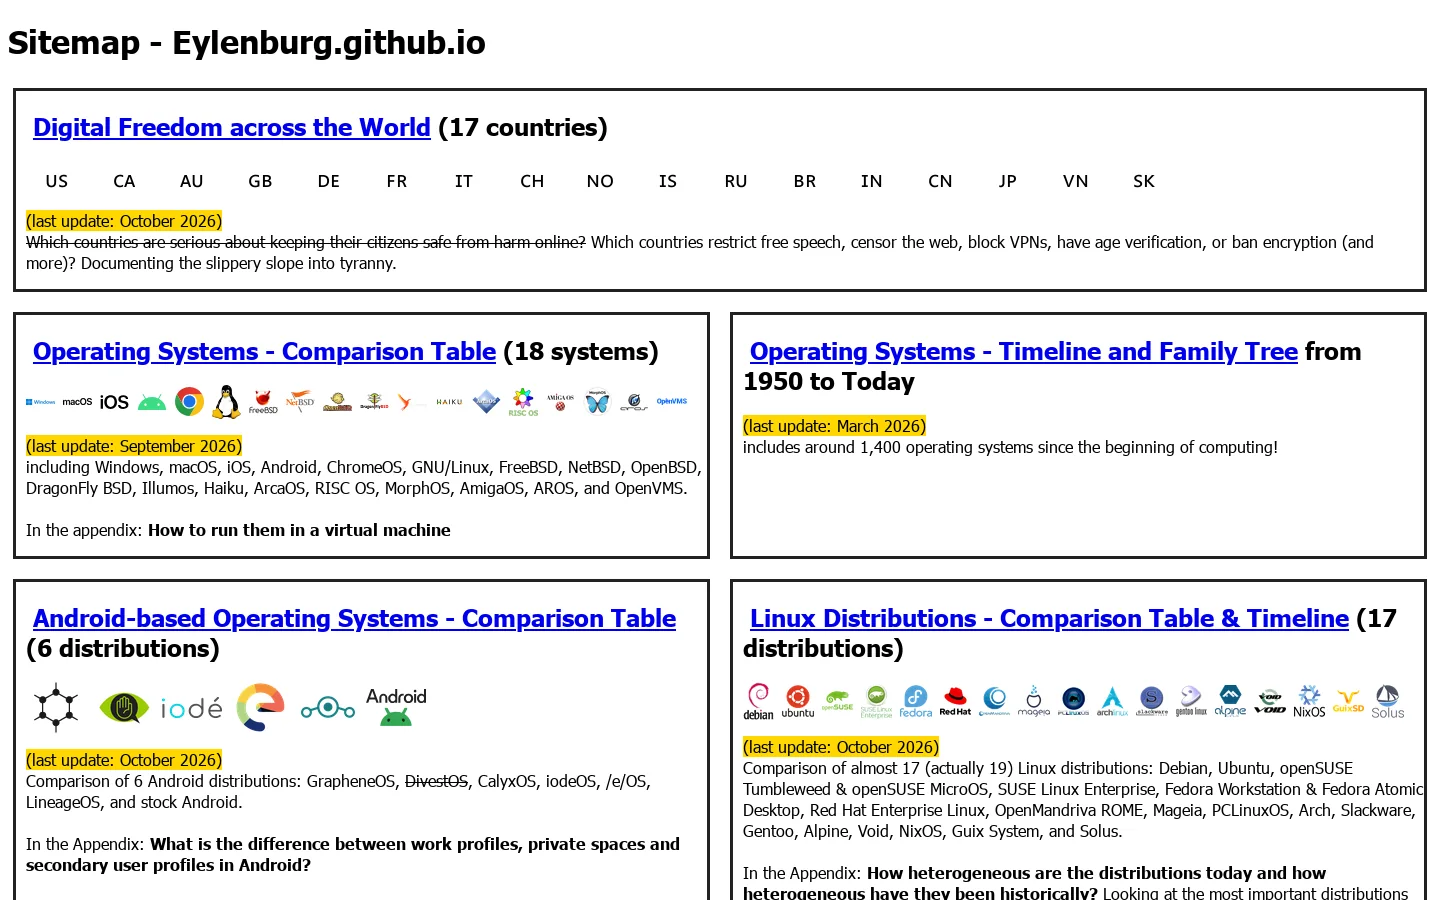
Task: Open Android-based Operating Systems Comparison Table link
Action: pyautogui.click(x=354, y=619)
